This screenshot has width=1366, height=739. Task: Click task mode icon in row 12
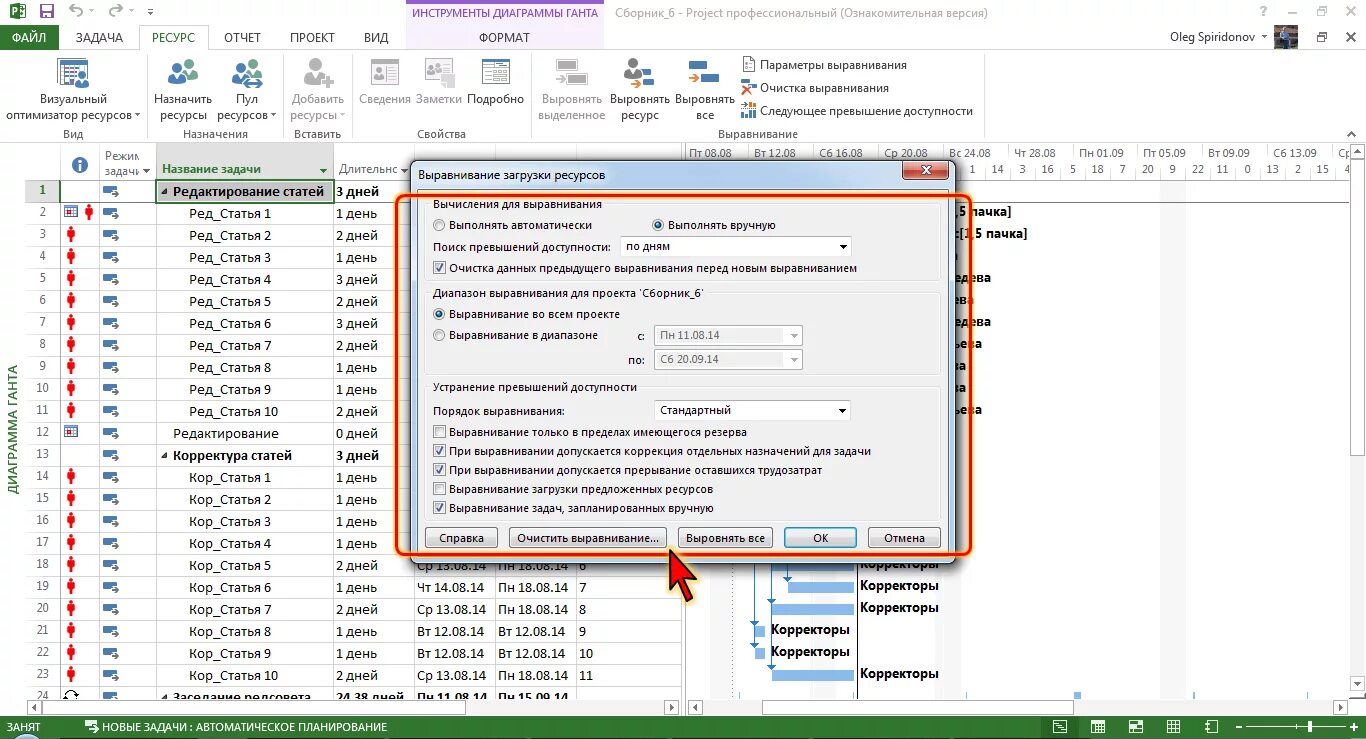pos(111,432)
